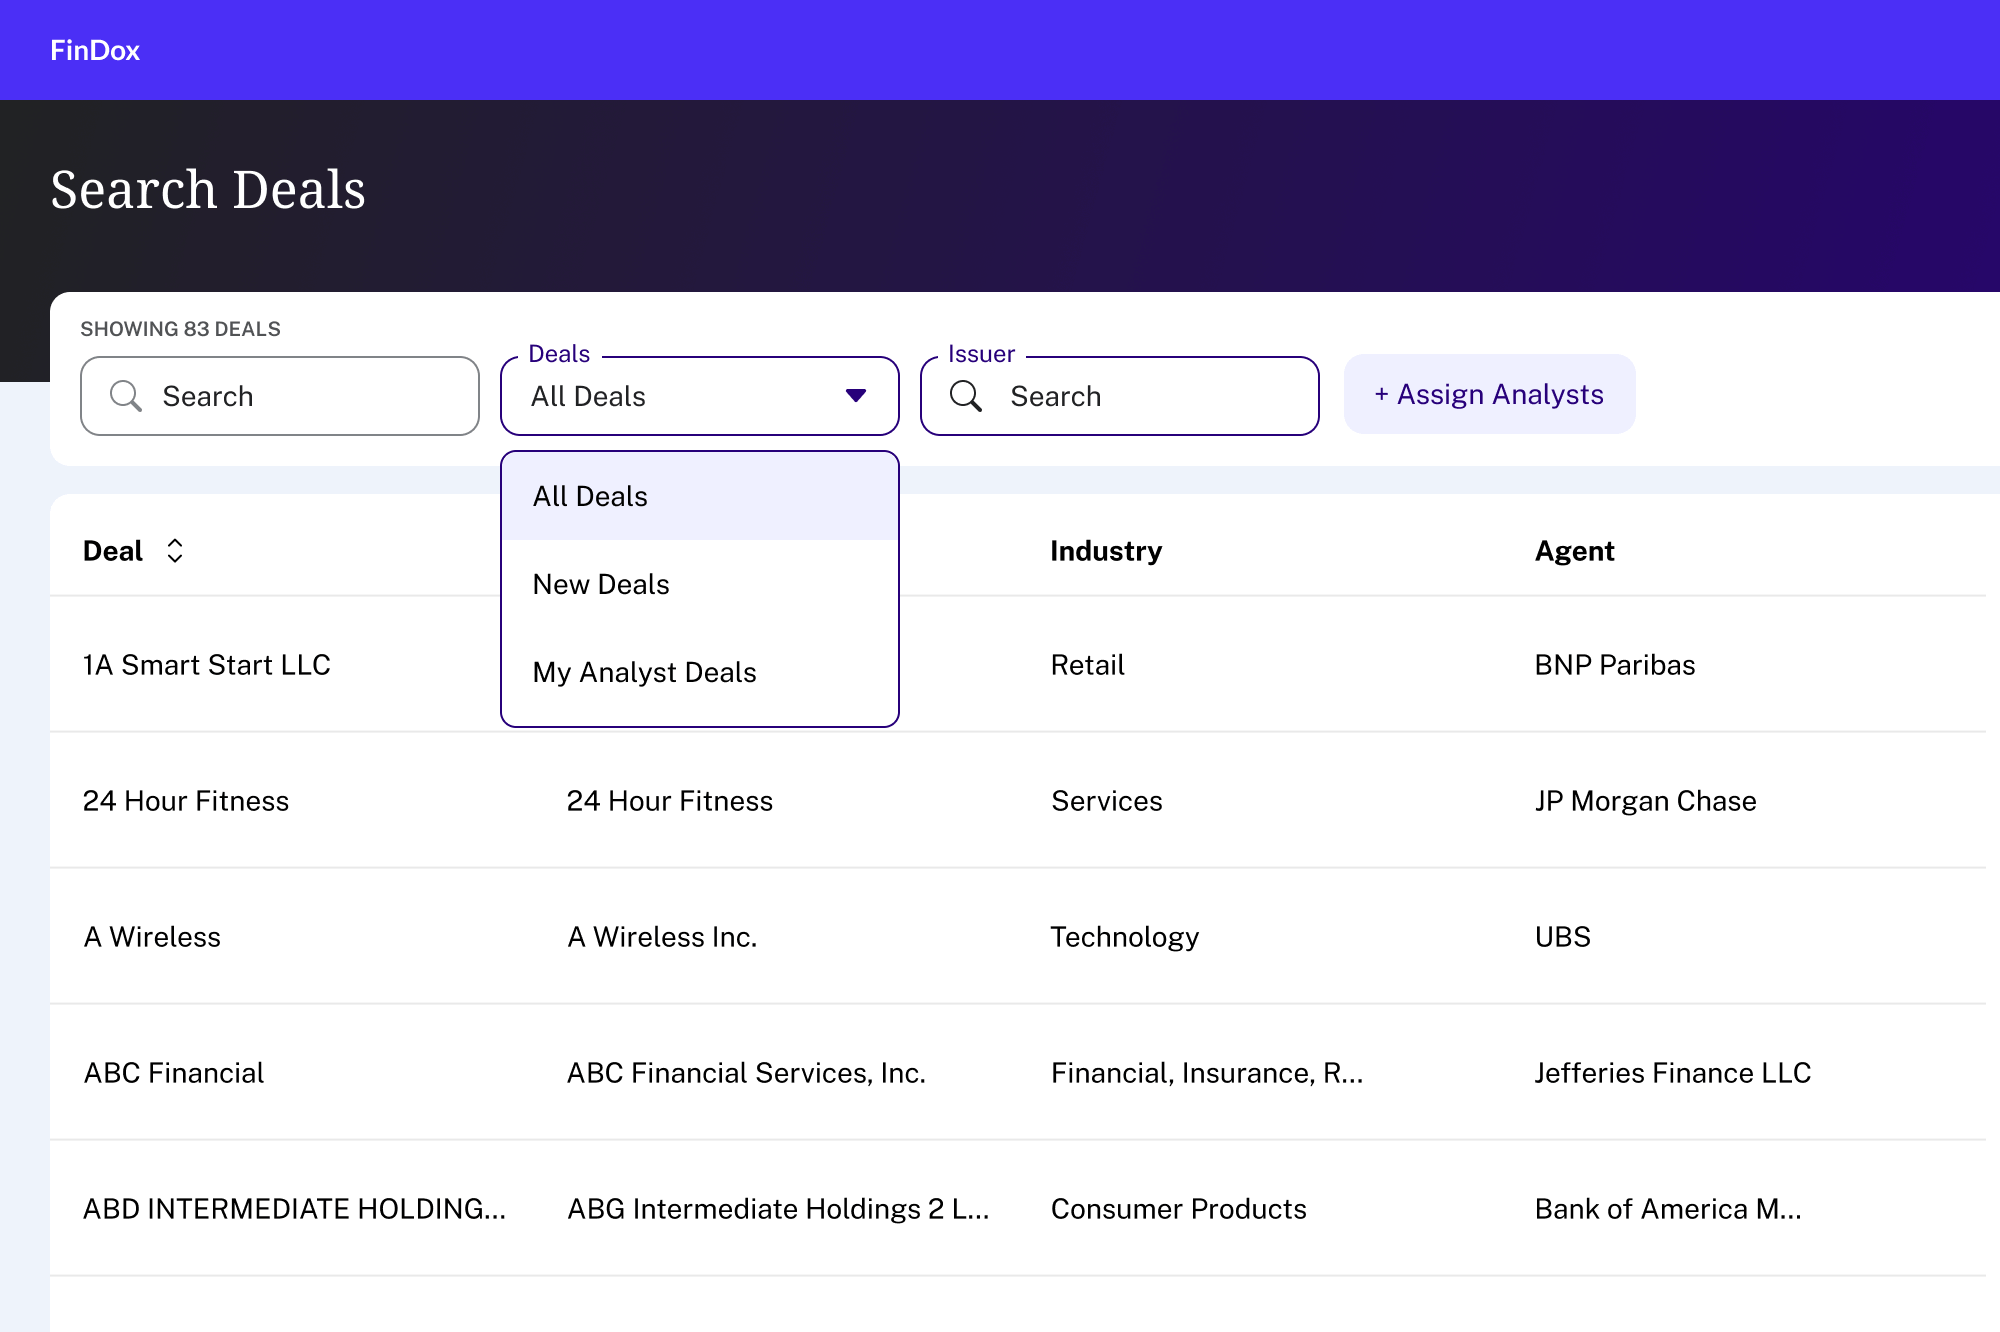
Task: Click the Agent column header
Action: [1574, 551]
